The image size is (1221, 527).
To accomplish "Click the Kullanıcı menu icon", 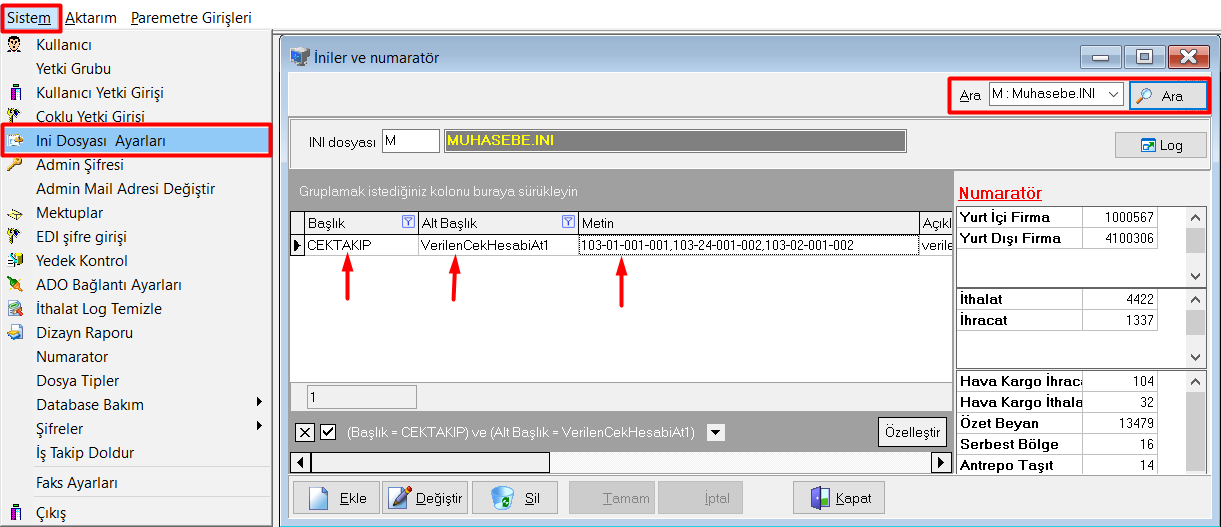I will pos(14,45).
